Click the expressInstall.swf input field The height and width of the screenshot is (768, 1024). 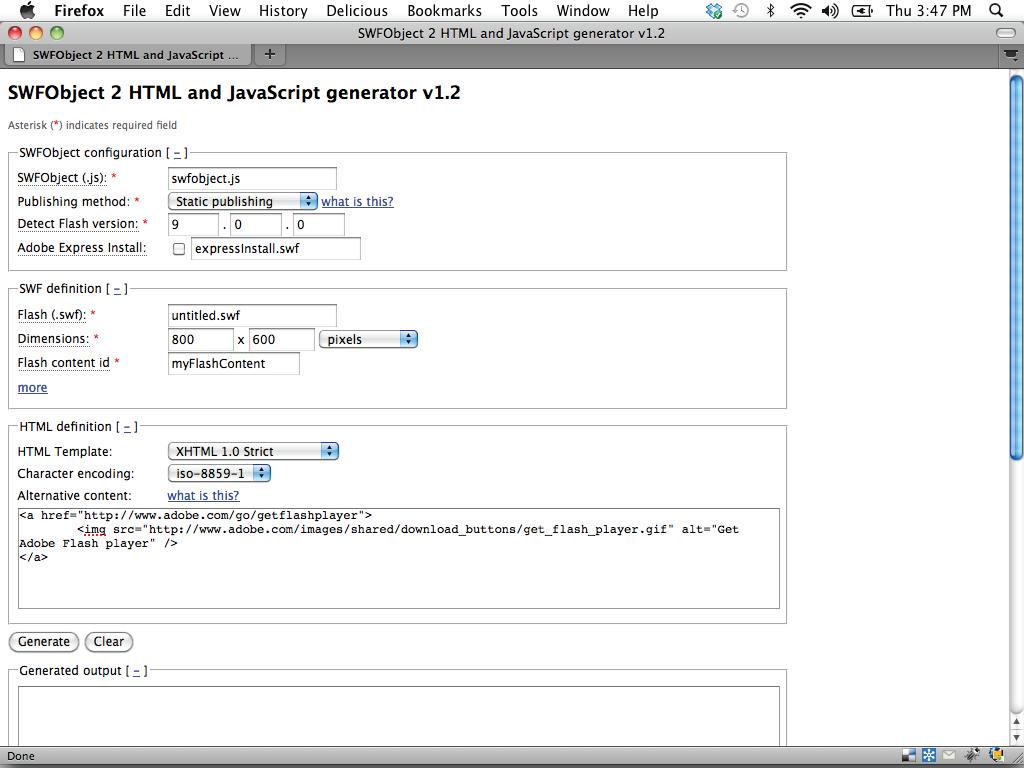pos(276,248)
